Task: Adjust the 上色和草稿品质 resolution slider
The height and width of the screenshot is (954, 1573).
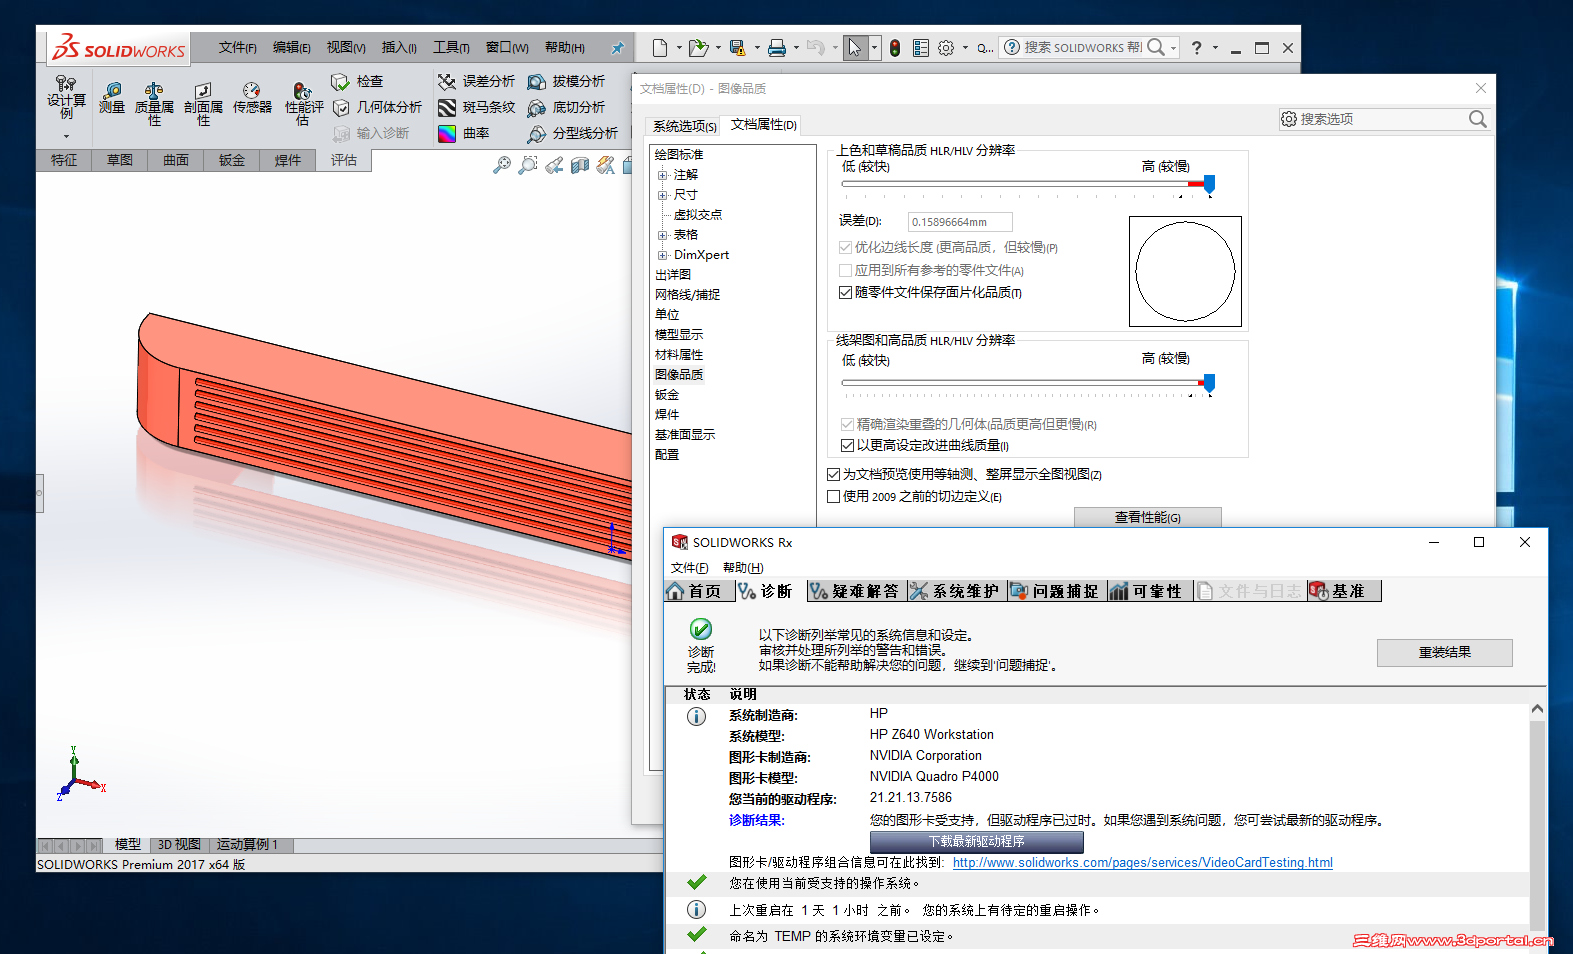Action: point(1209,184)
